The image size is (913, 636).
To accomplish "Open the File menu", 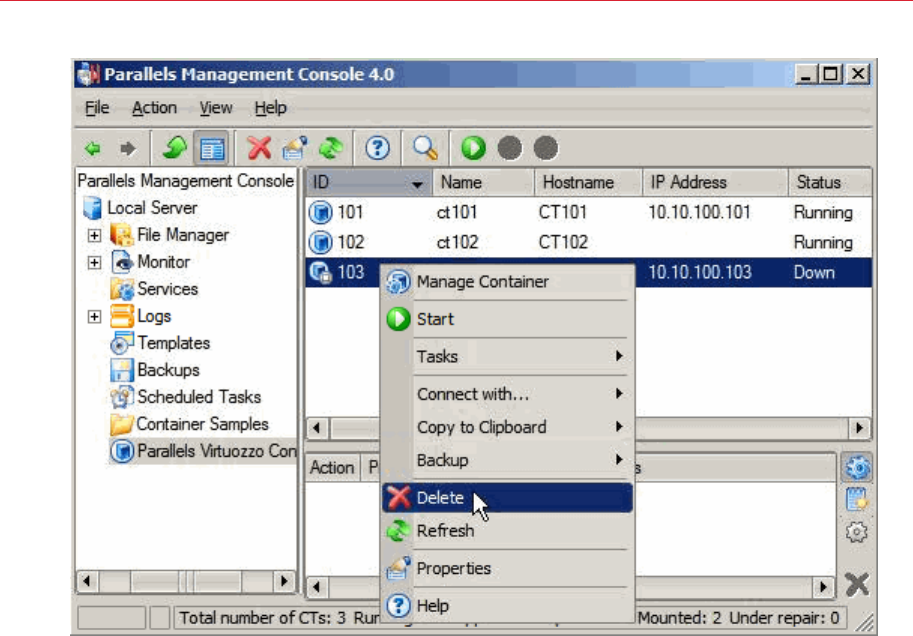I will pyautogui.click(x=97, y=108).
